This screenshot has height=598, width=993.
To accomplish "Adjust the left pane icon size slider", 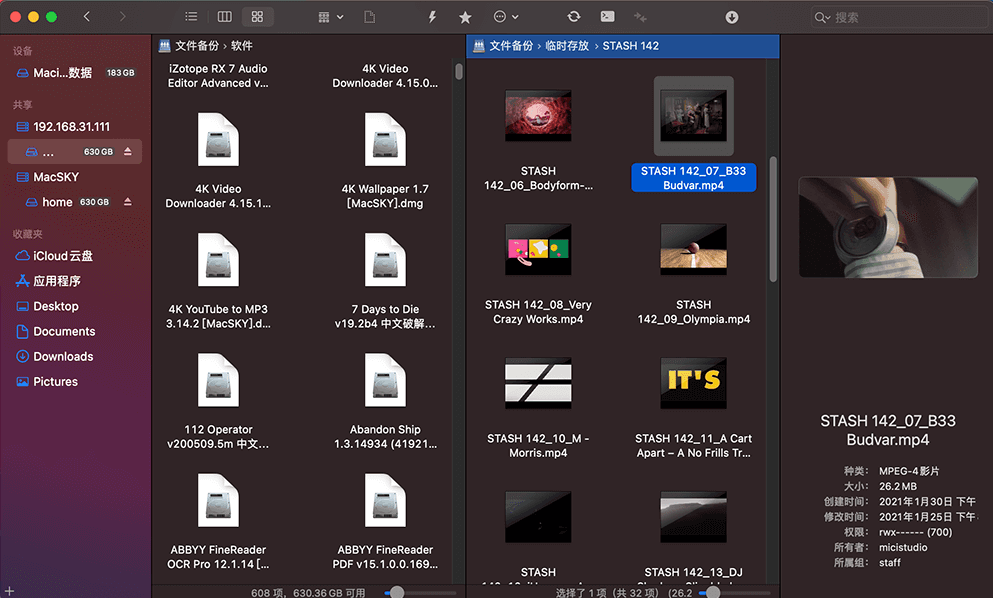I will tap(397, 592).
